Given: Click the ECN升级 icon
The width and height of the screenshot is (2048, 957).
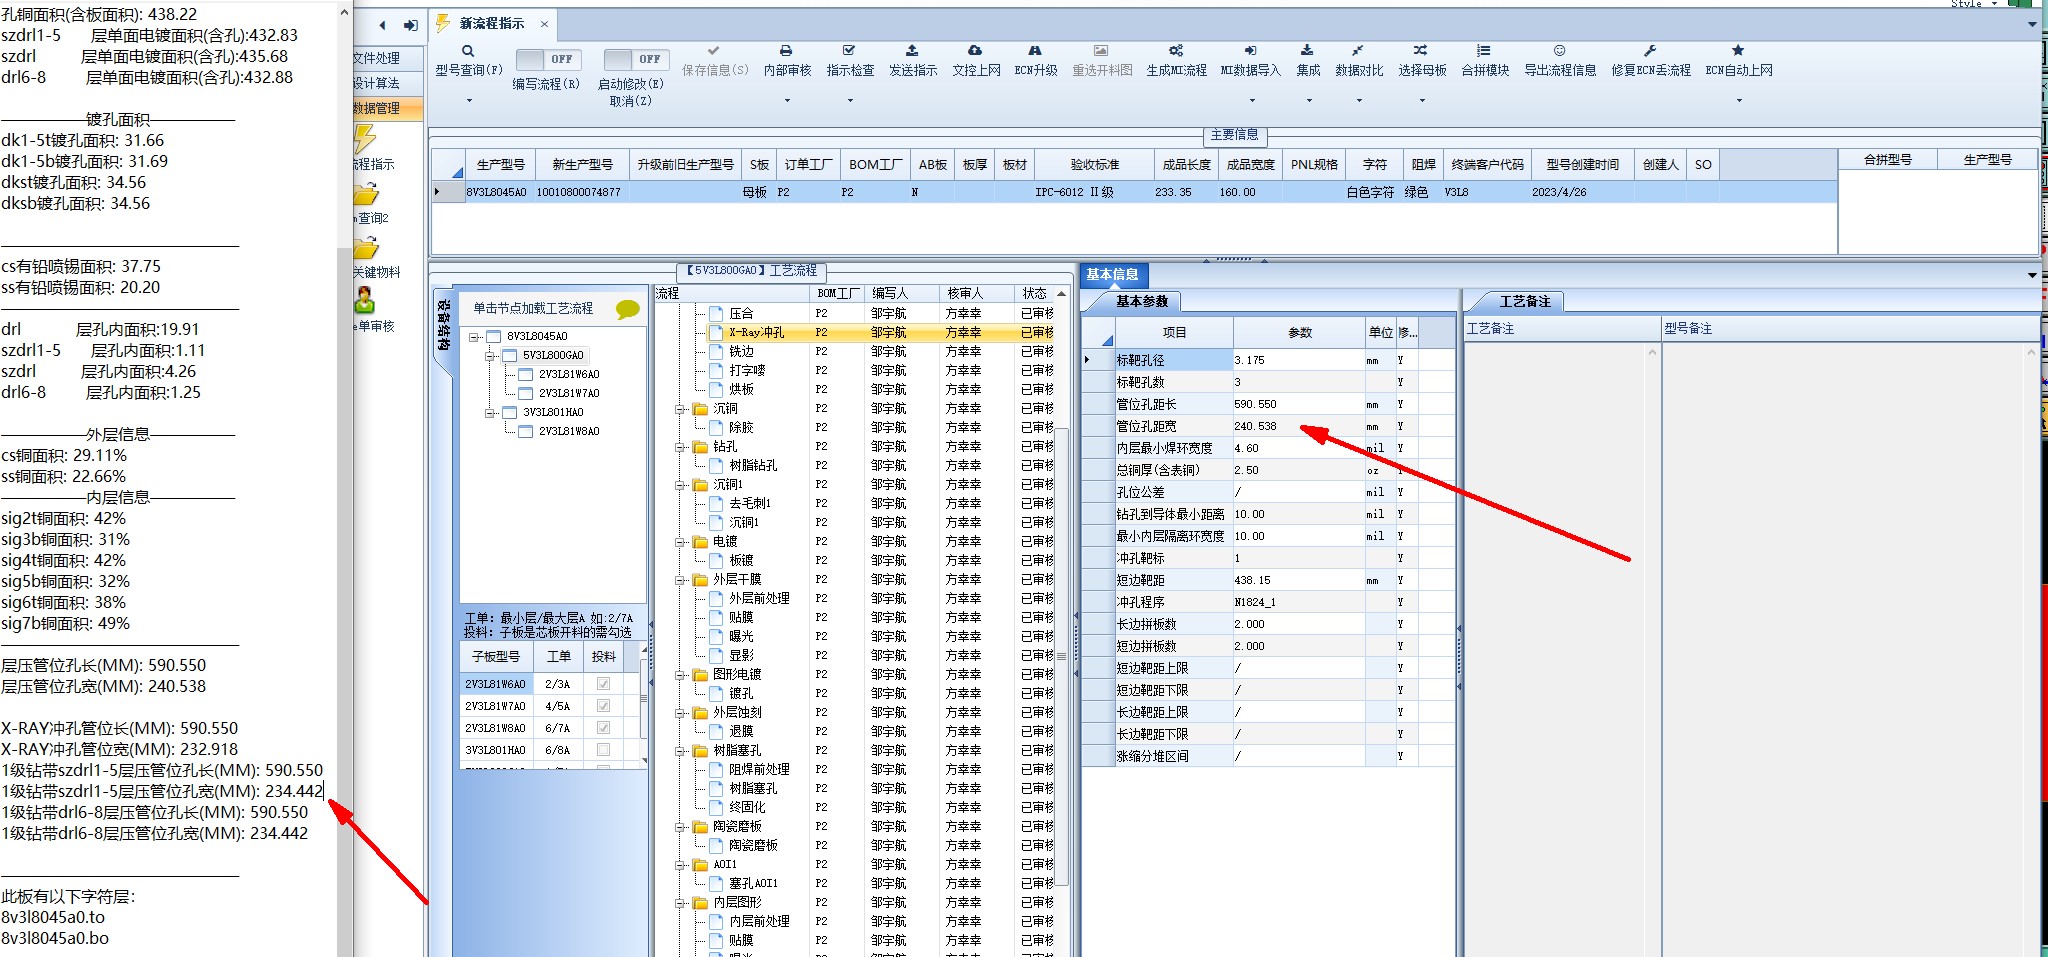Looking at the screenshot, I should coord(1035,50).
